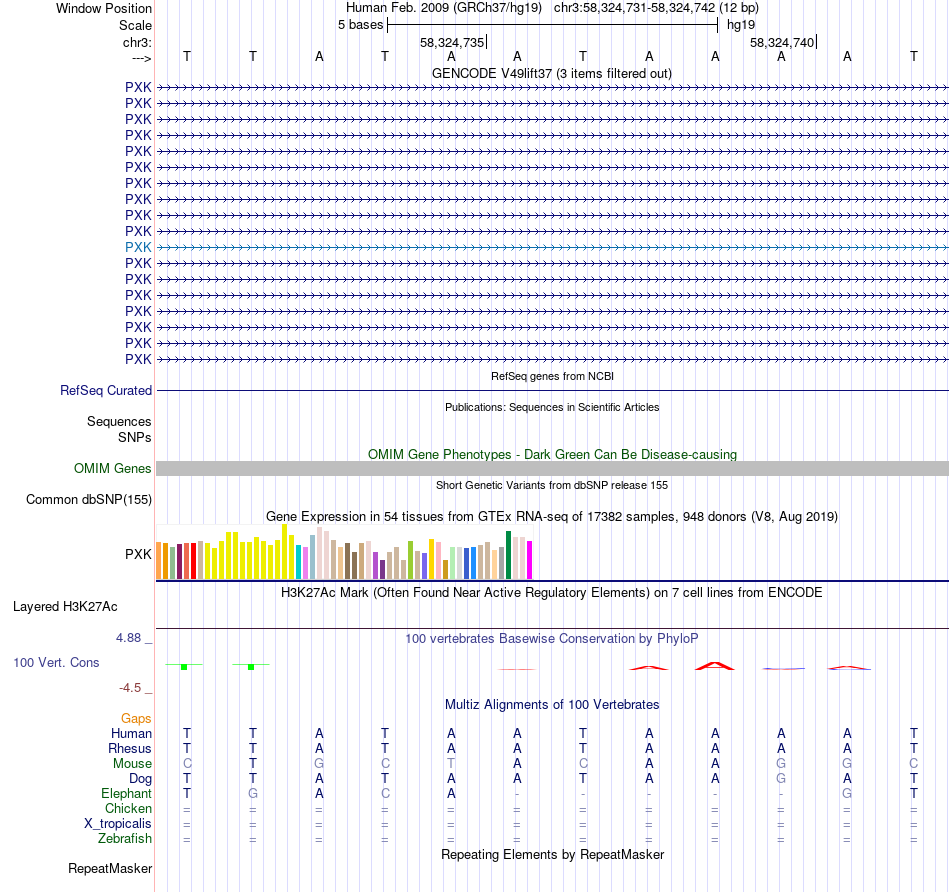The width and height of the screenshot is (950, 892).
Task: Click the tall dark-green GTEx expression bar
Action: click(x=508, y=555)
